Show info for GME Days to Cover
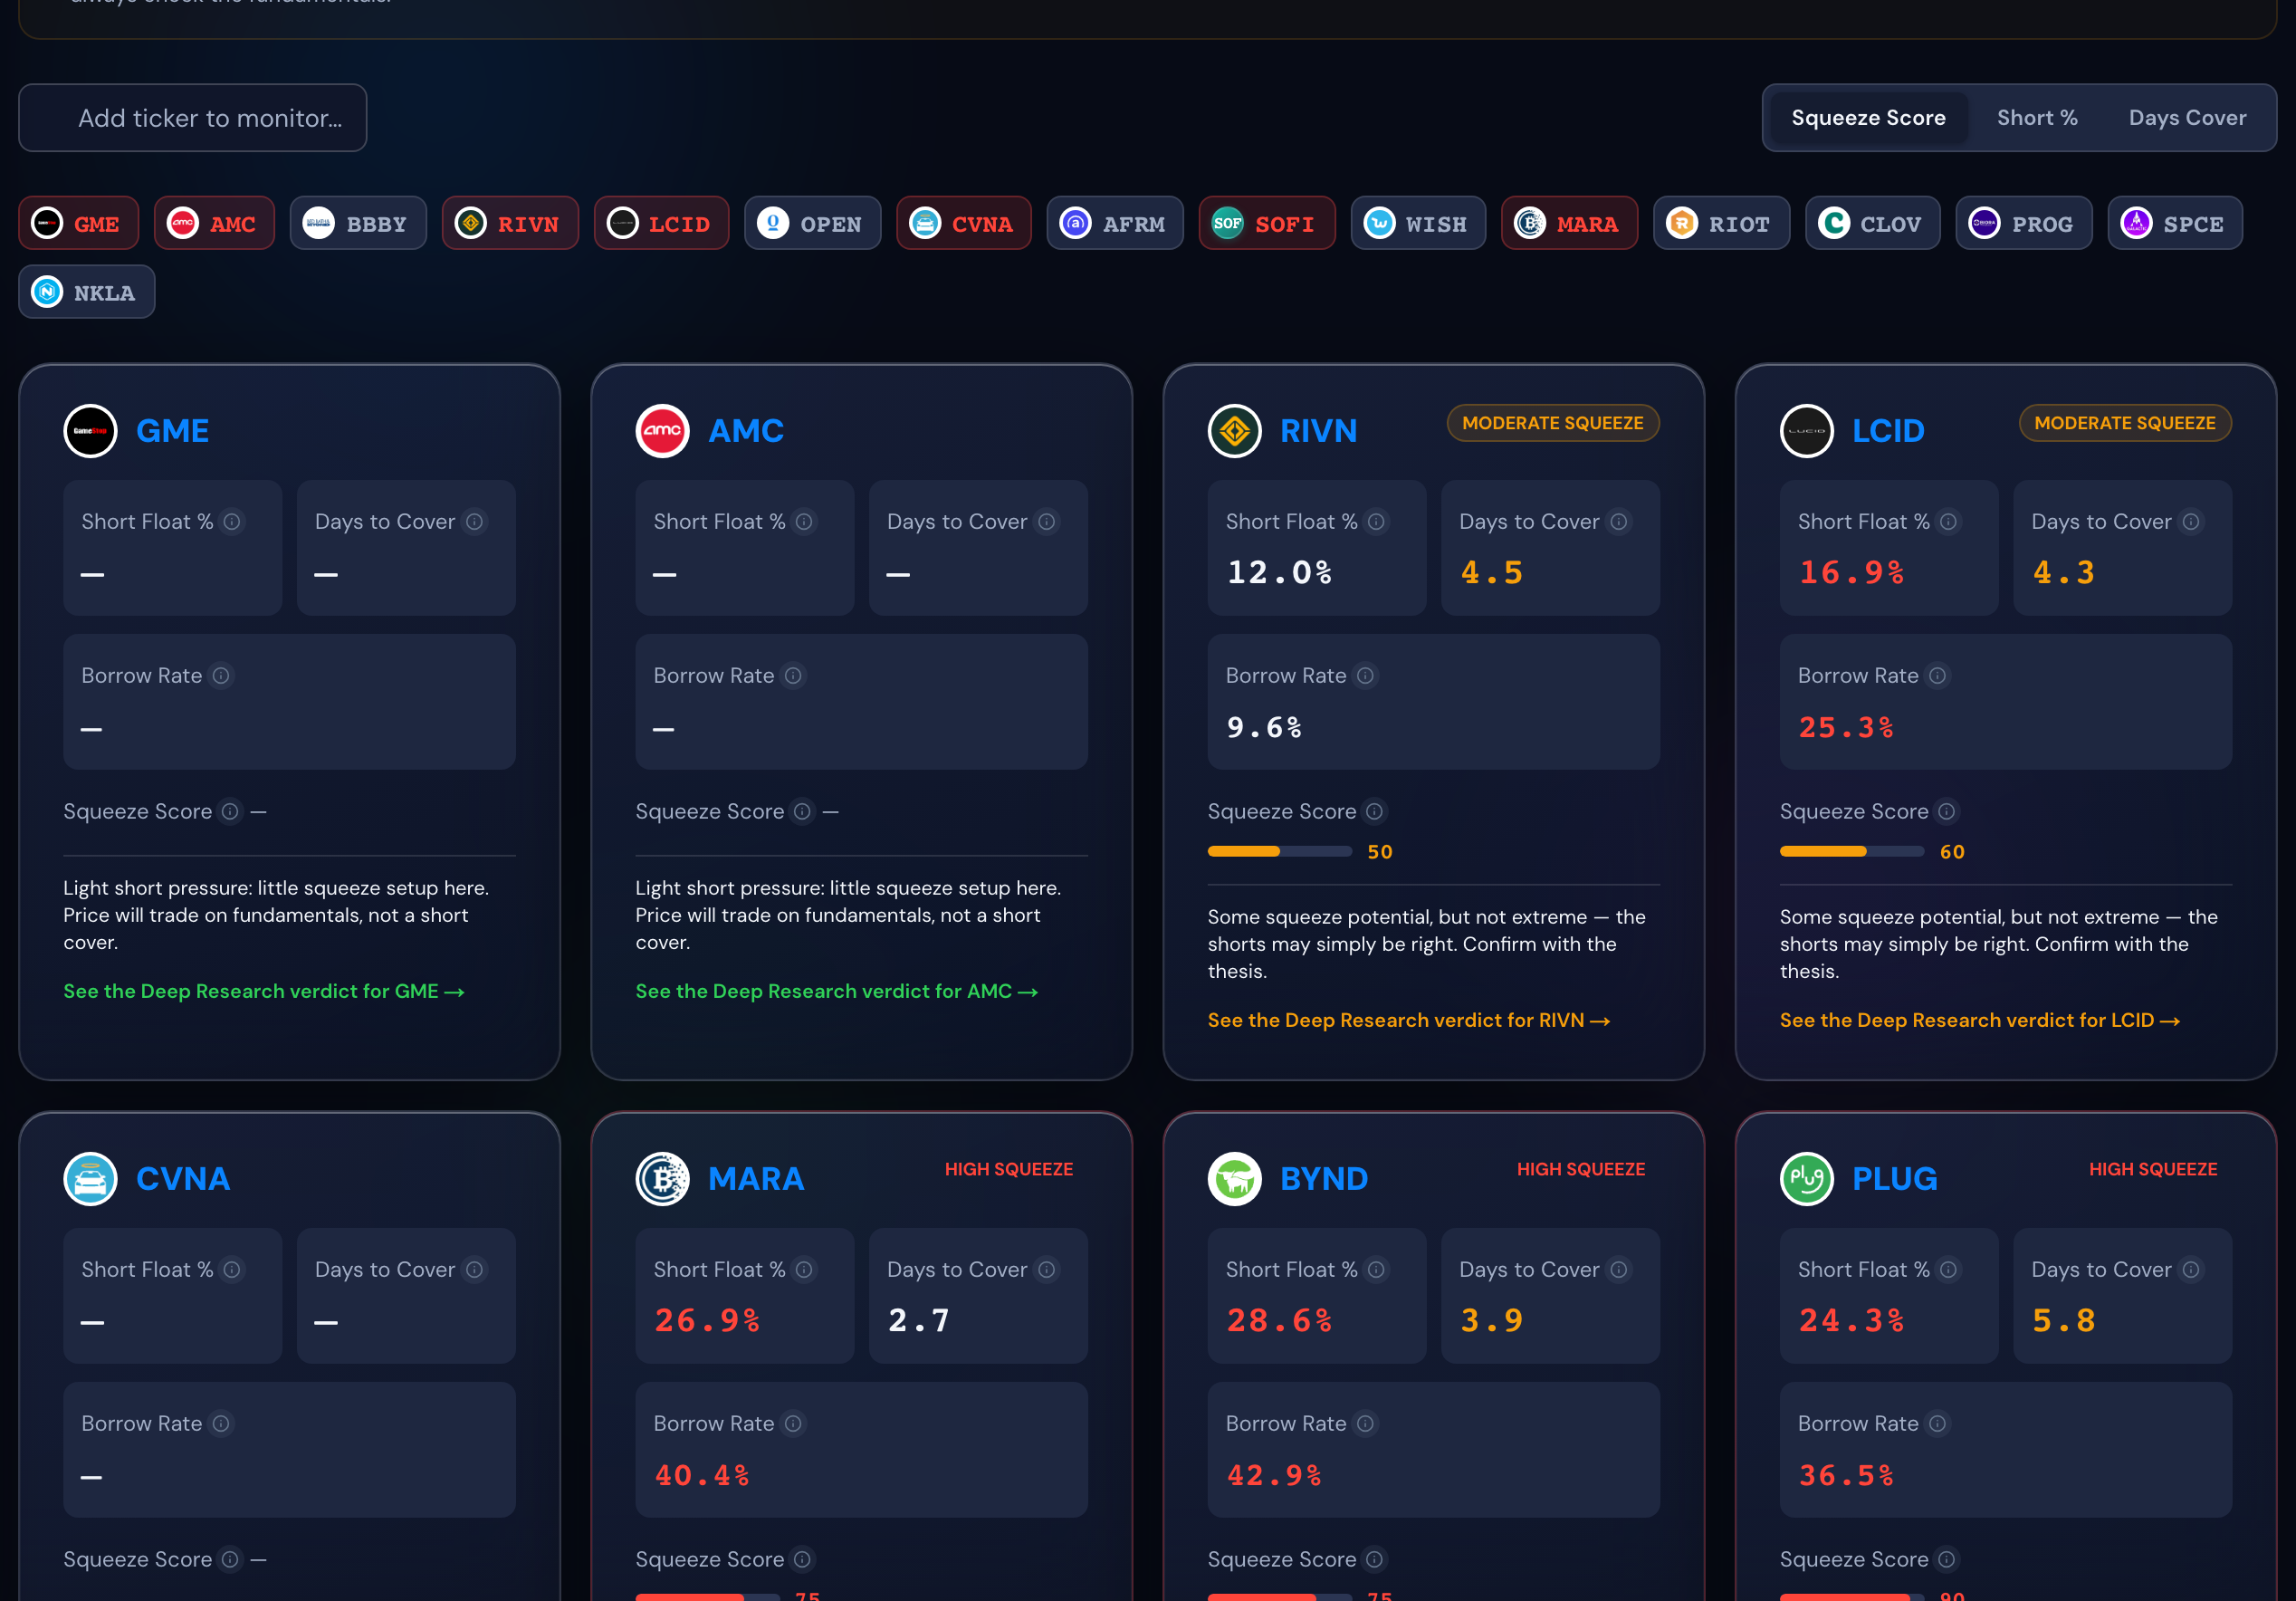This screenshot has width=2296, height=1601. point(474,522)
